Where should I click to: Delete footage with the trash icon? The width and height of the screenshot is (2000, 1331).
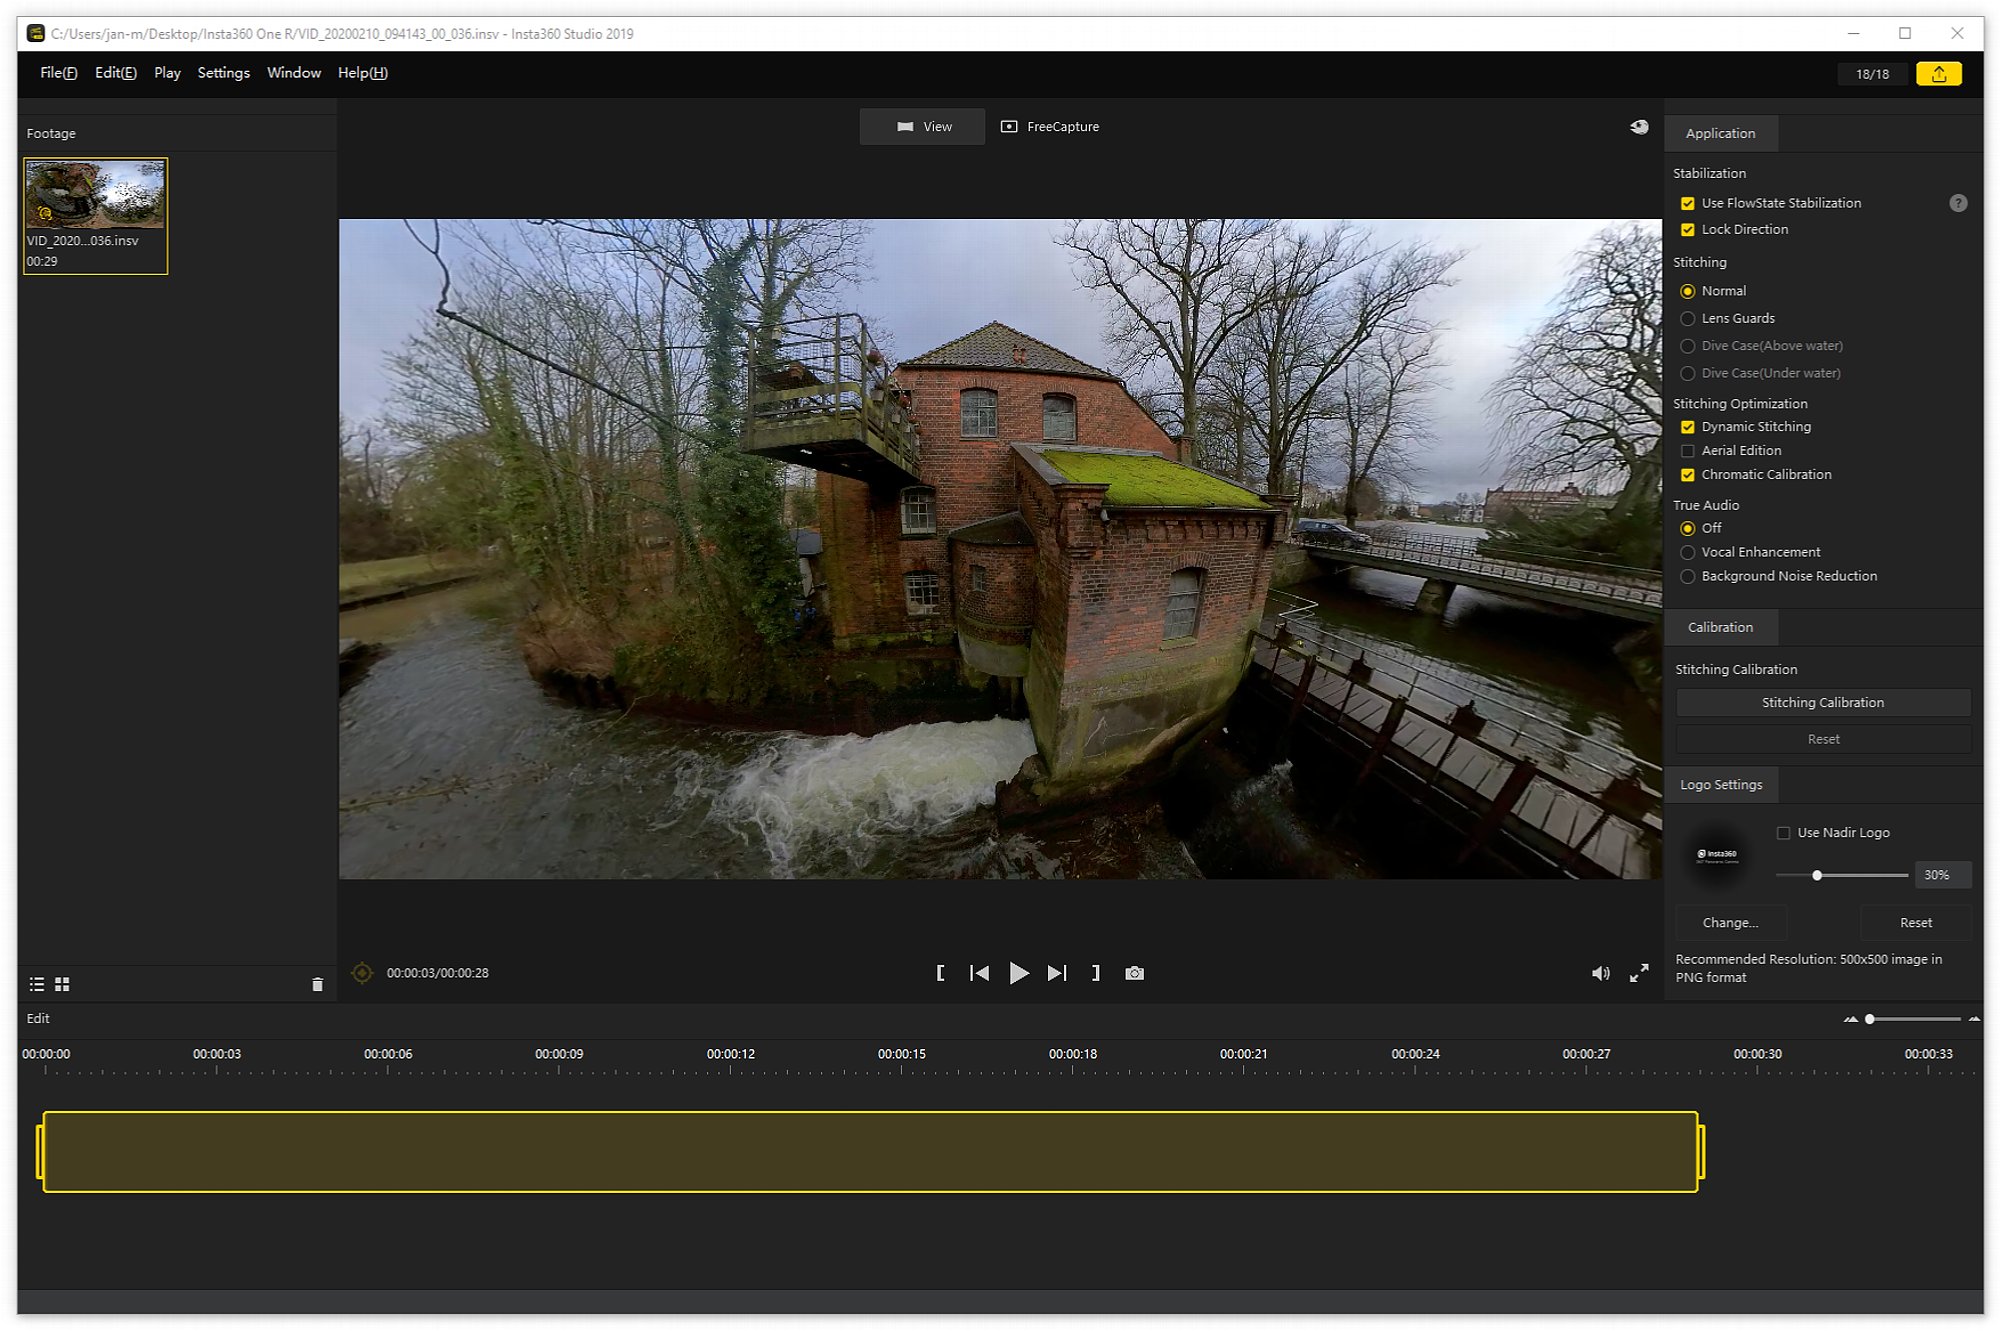tap(317, 985)
